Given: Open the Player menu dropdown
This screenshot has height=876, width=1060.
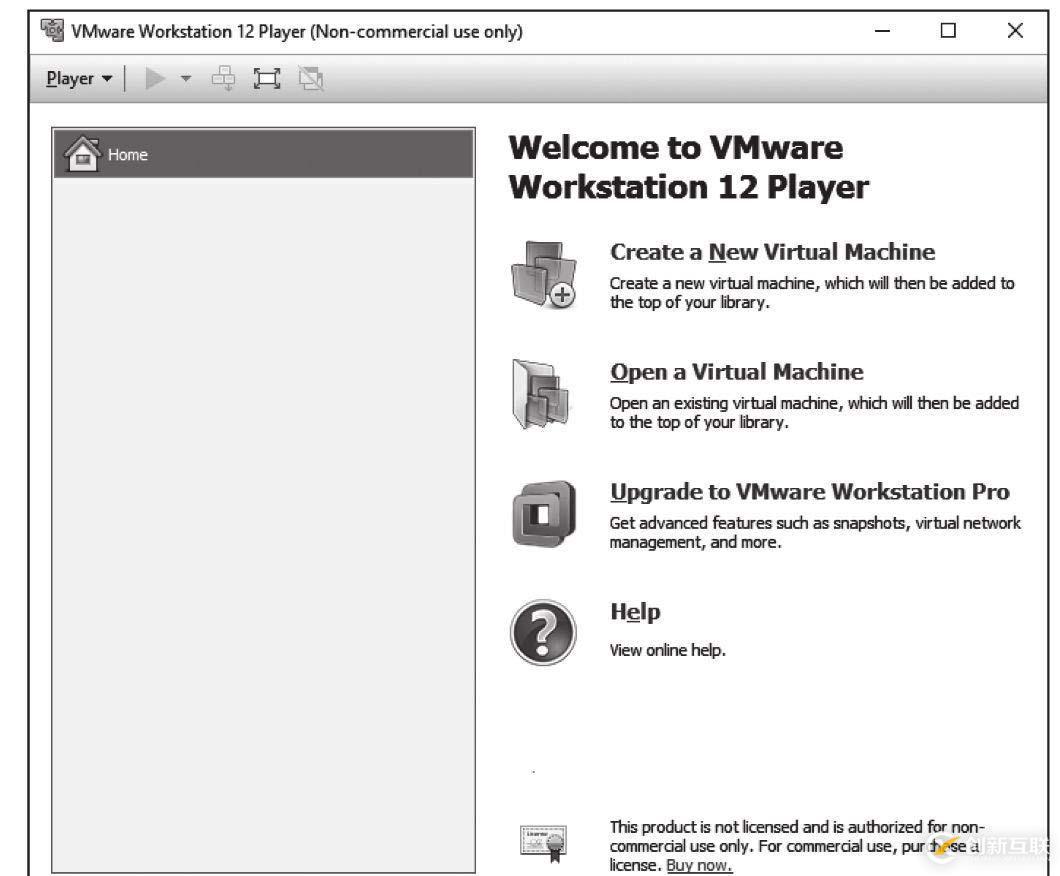Looking at the screenshot, I should [x=79, y=78].
